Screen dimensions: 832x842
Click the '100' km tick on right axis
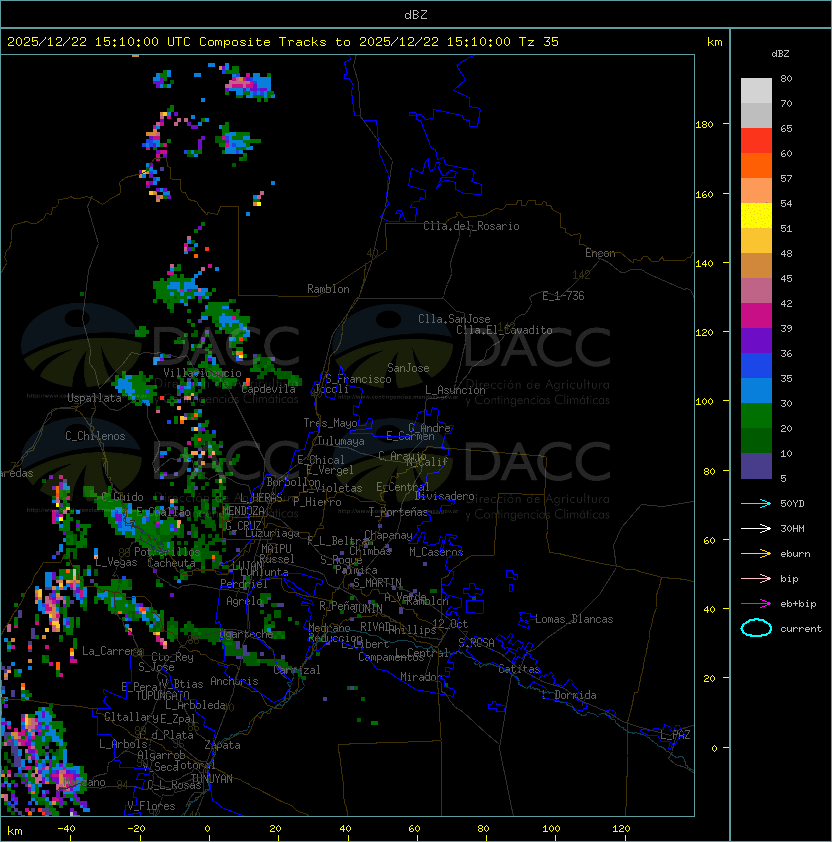tap(704, 402)
